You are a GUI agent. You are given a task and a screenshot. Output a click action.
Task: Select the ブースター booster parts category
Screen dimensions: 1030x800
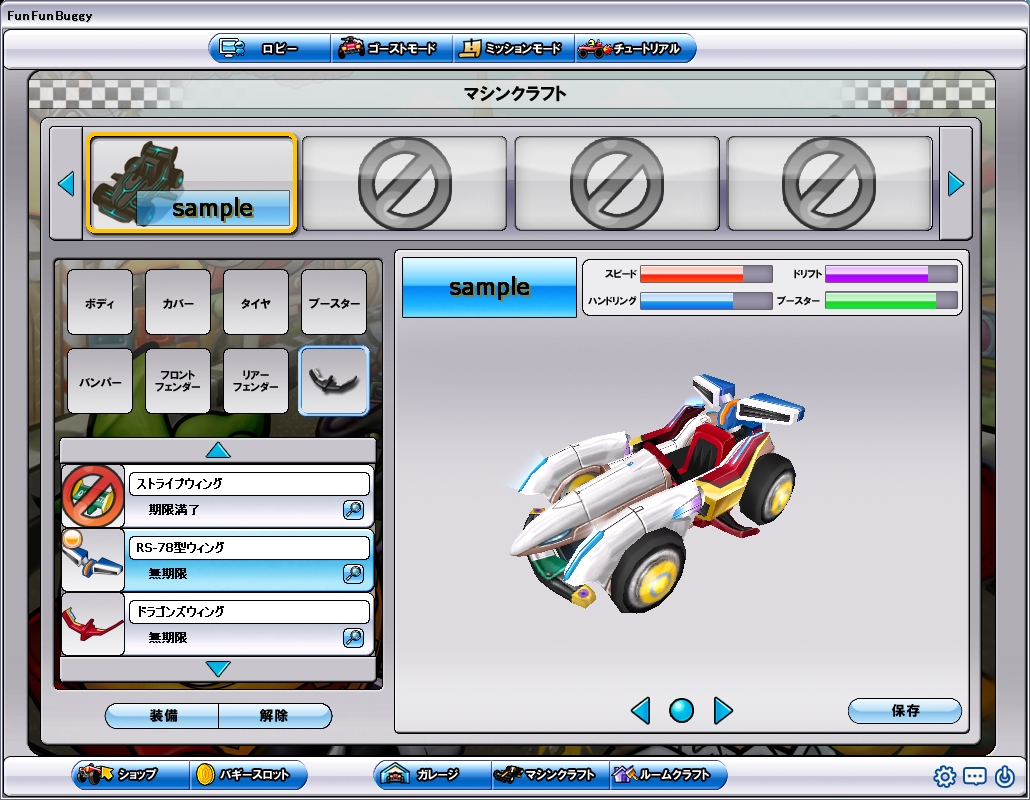tap(334, 303)
